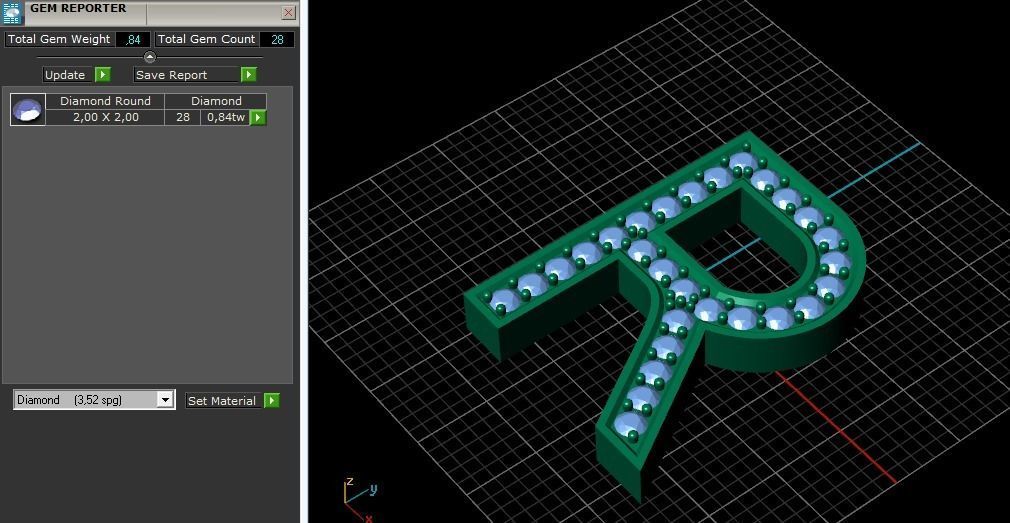The height and width of the screenshot is (523, 1010).
Task: Click the green arrow in the 0,84tw row
Action: (258, 117)
